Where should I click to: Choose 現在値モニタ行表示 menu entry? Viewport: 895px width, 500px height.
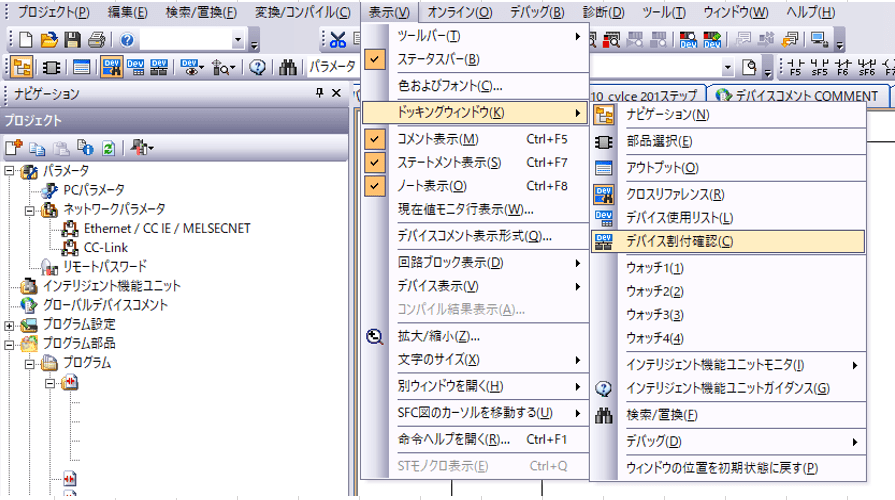475,209
